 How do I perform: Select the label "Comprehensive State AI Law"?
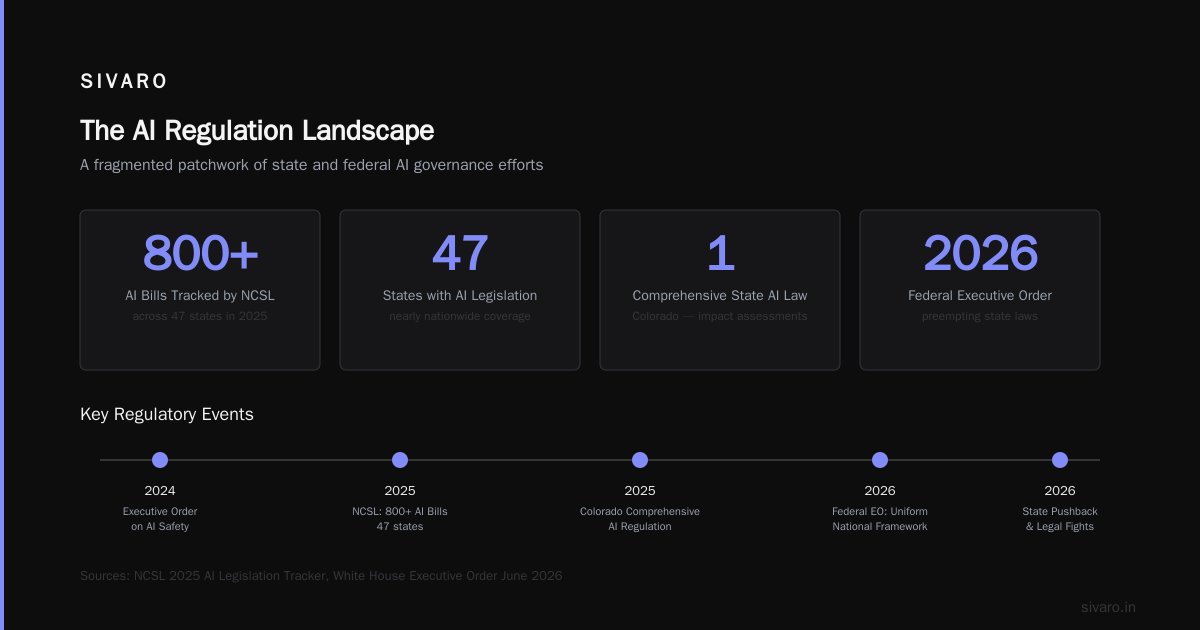pos(720,296)
